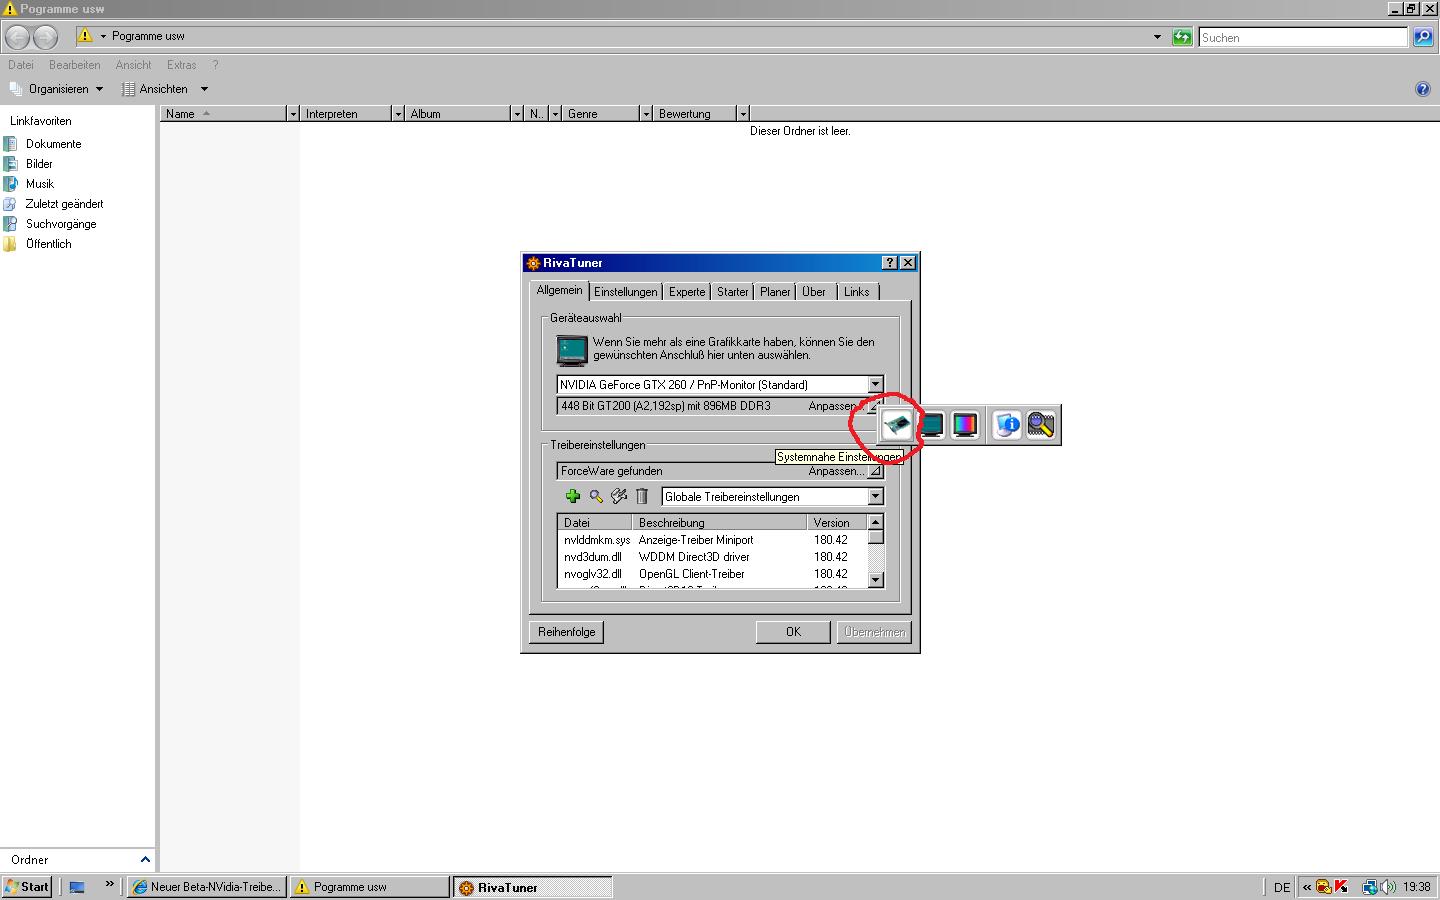Switch to Neuer Beta-NVidia-Treiber taskbar window
The image size is (1440, 900).
pyautogui.click(x=207, y=887)
